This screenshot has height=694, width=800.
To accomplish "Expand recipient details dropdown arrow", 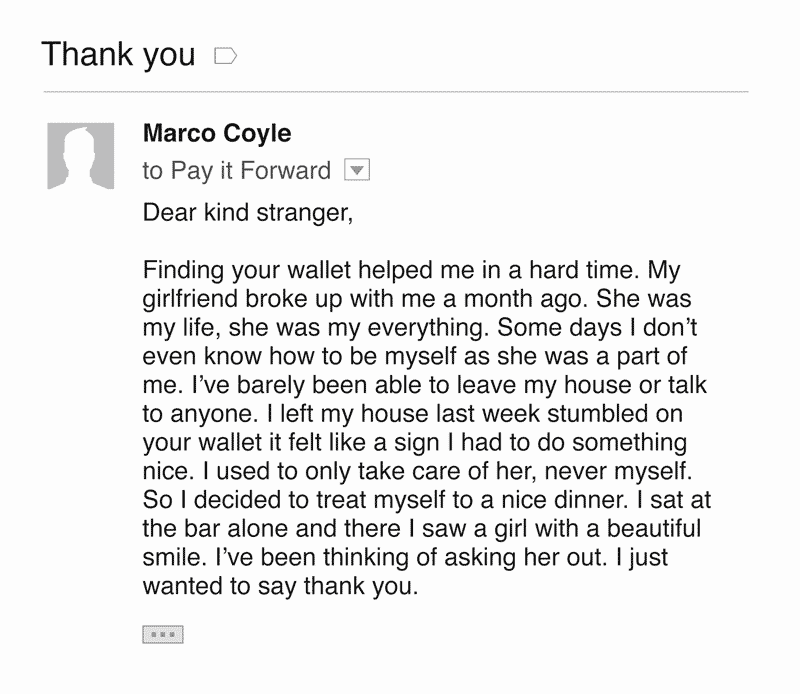I will pos(357,170).
